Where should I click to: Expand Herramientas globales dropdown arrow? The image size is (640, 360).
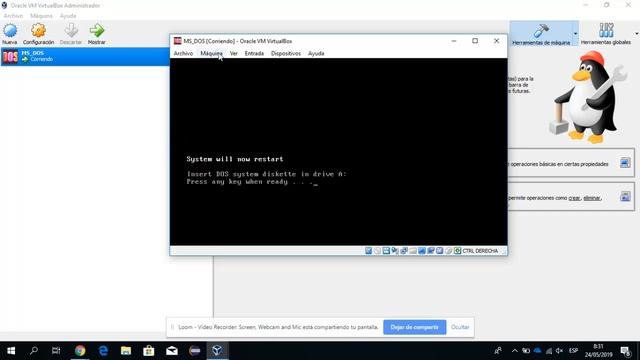(x=637, y=33)
